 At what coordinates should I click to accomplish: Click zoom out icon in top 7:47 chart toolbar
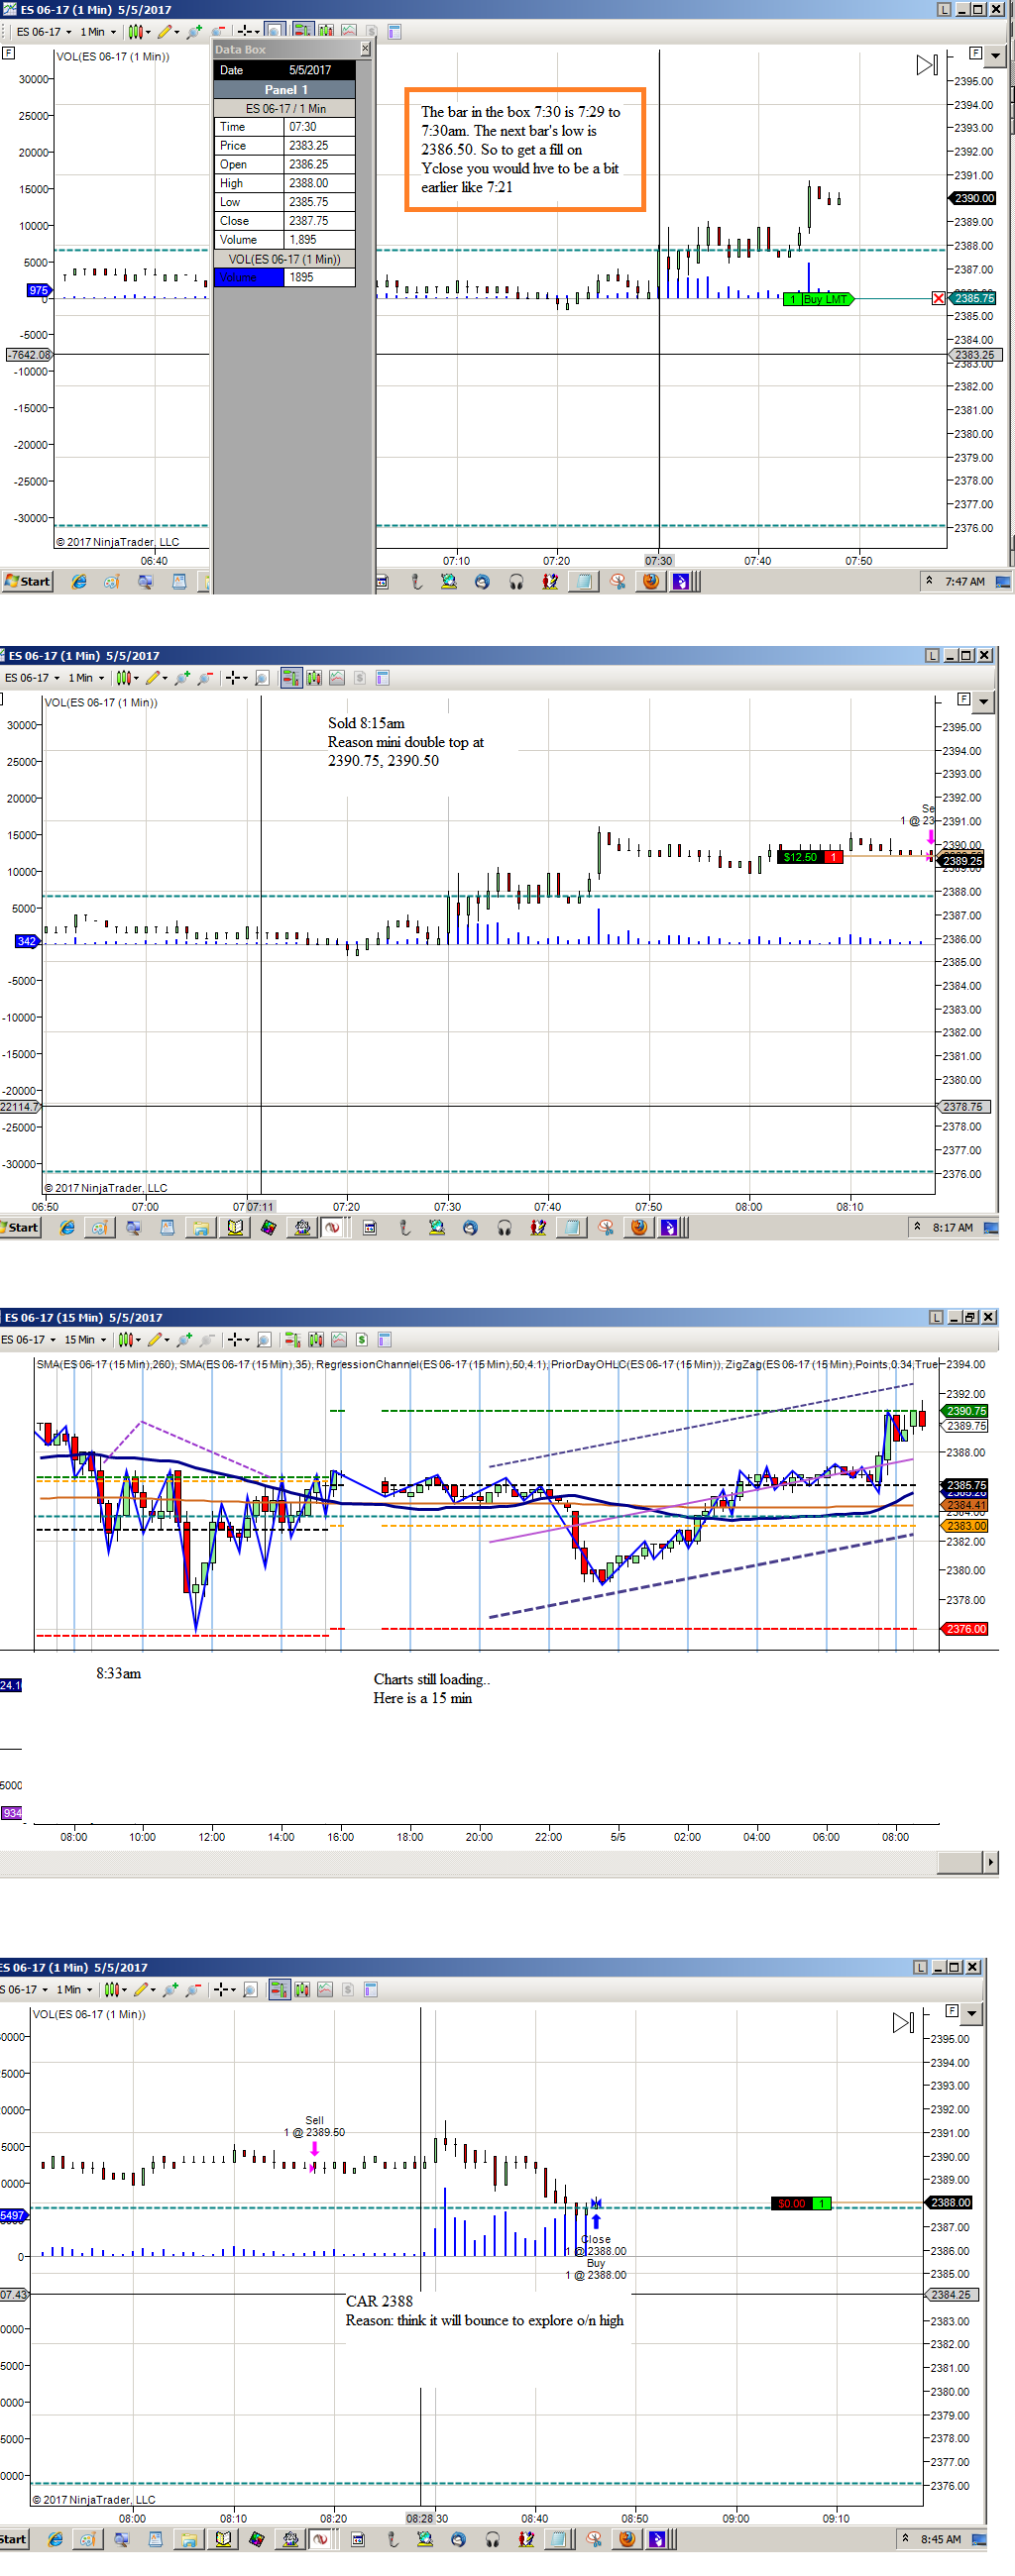218,32
